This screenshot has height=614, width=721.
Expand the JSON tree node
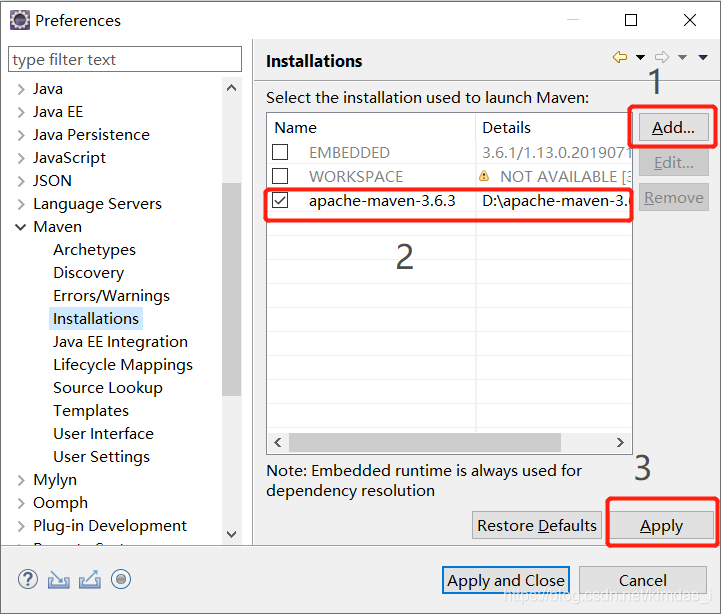point(21,181)
